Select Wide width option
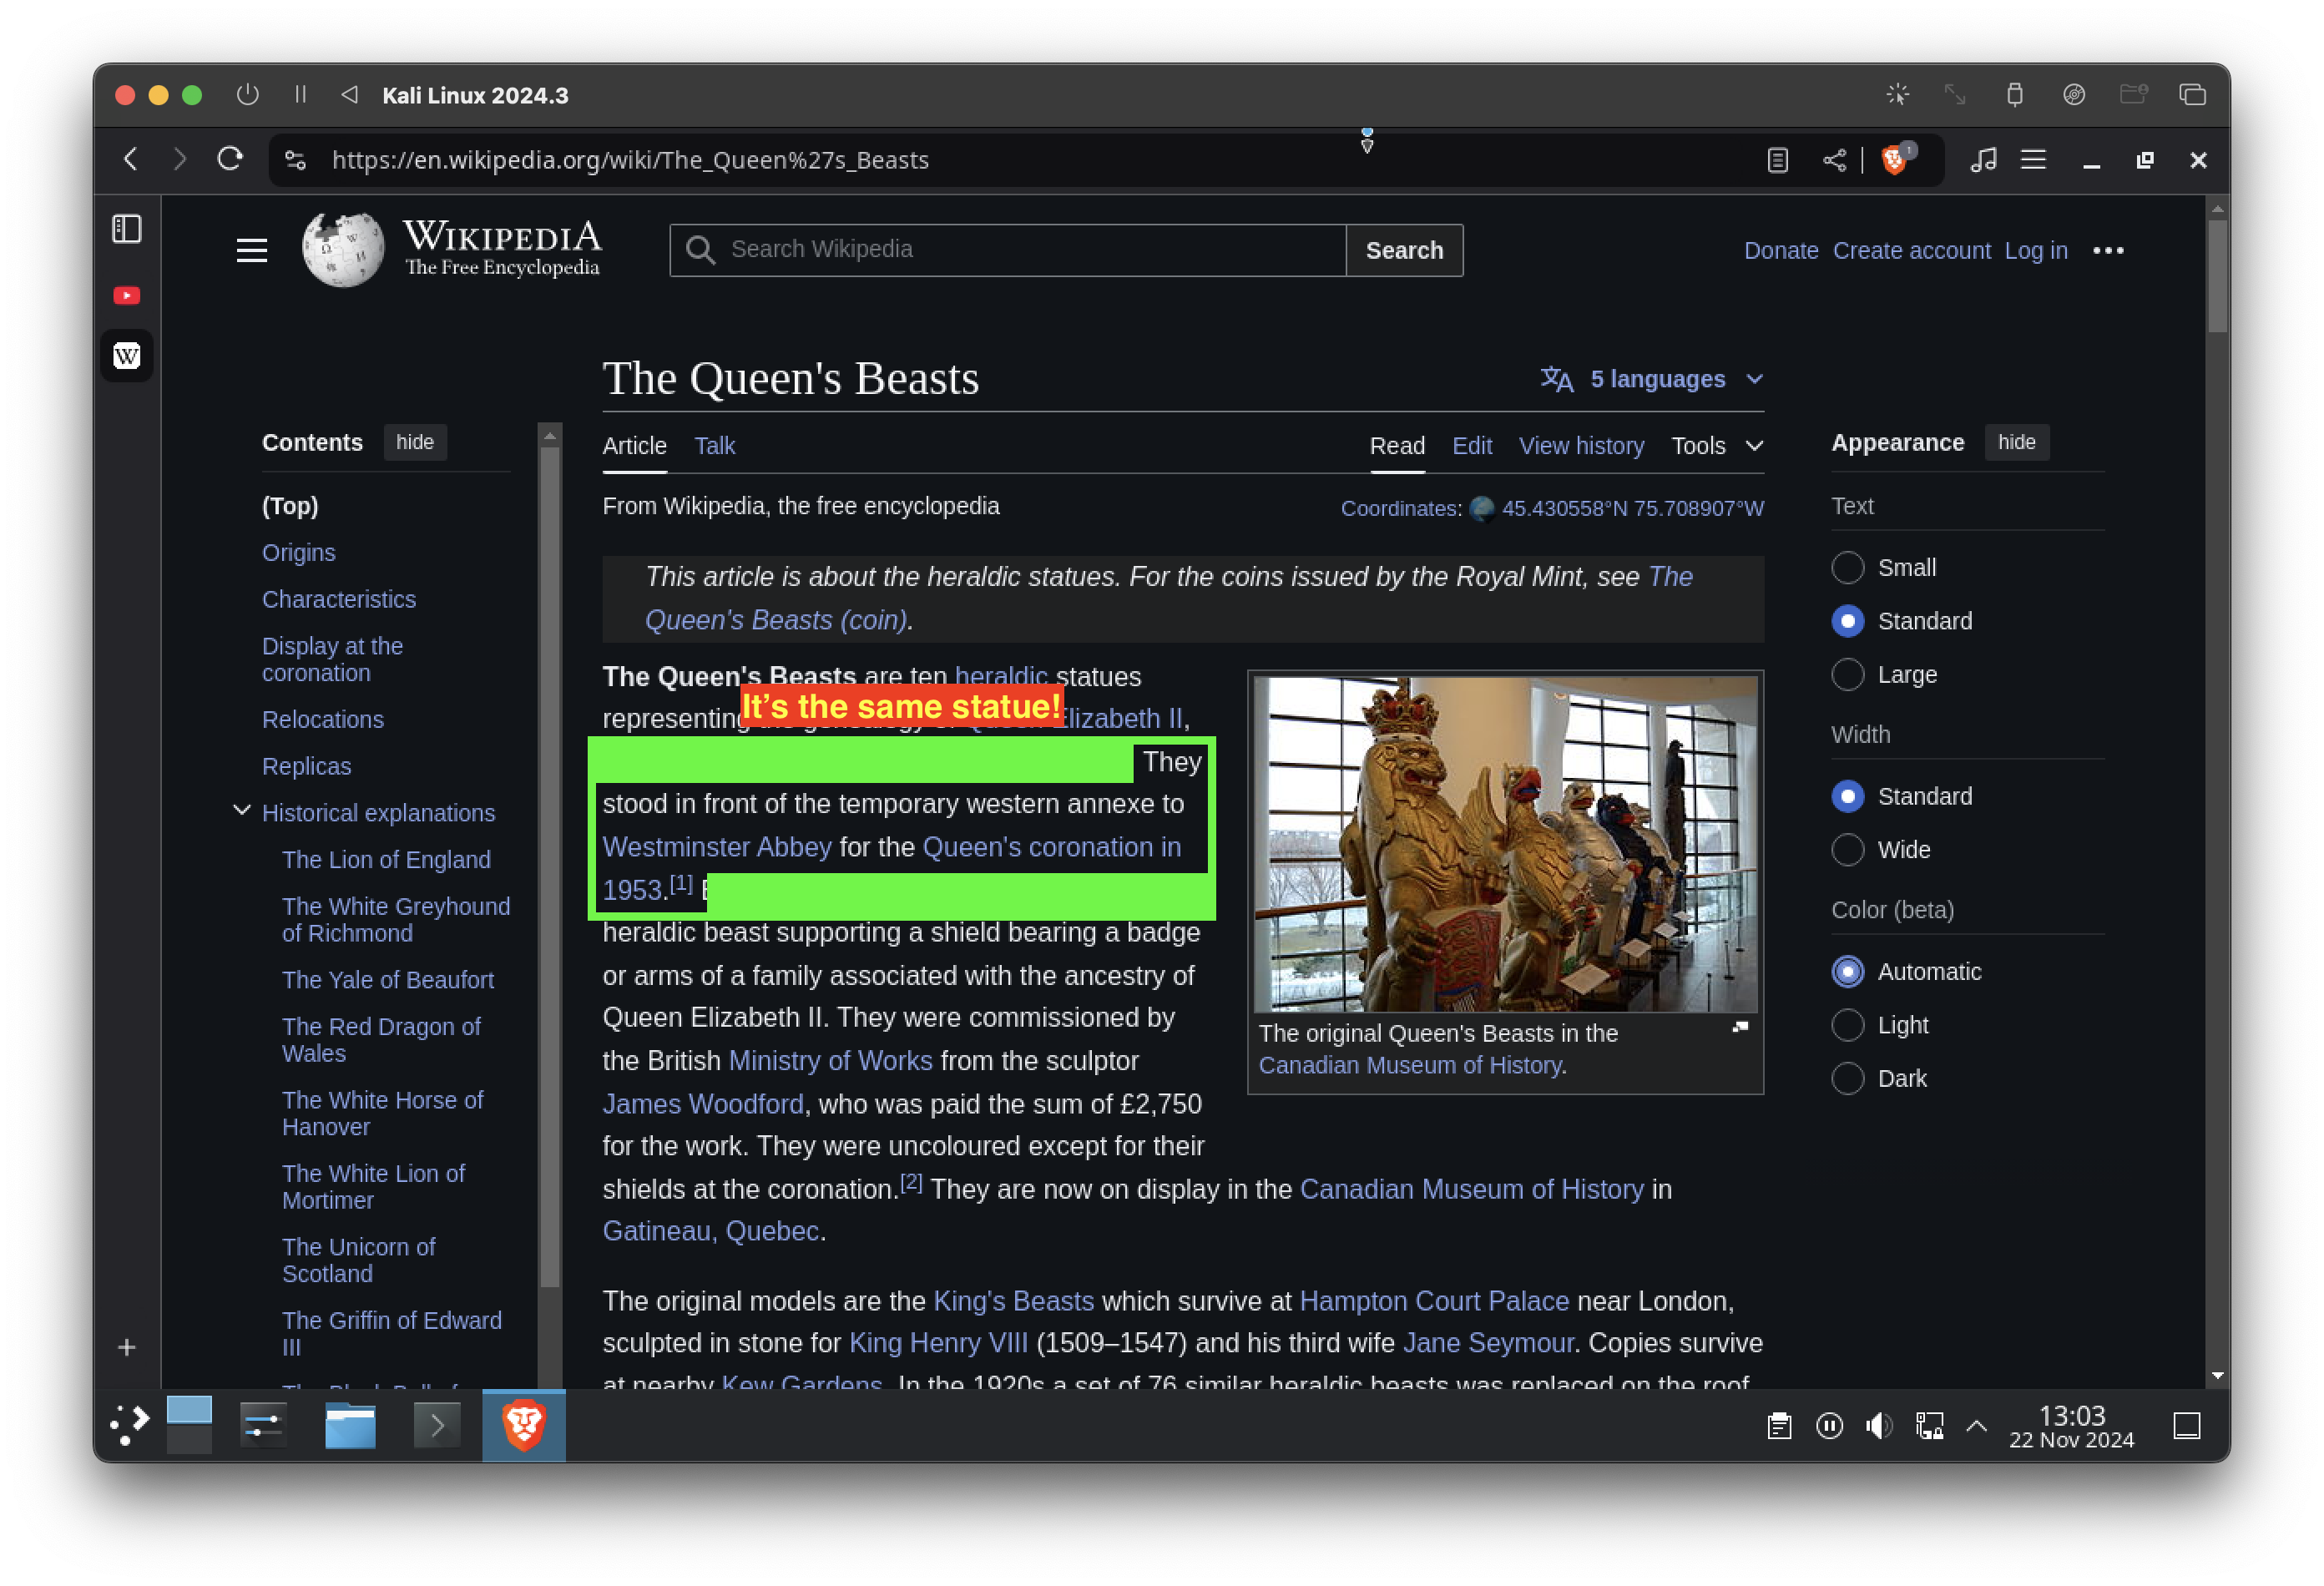Screen dimensions: 2324x1586 pos(1848,849)
